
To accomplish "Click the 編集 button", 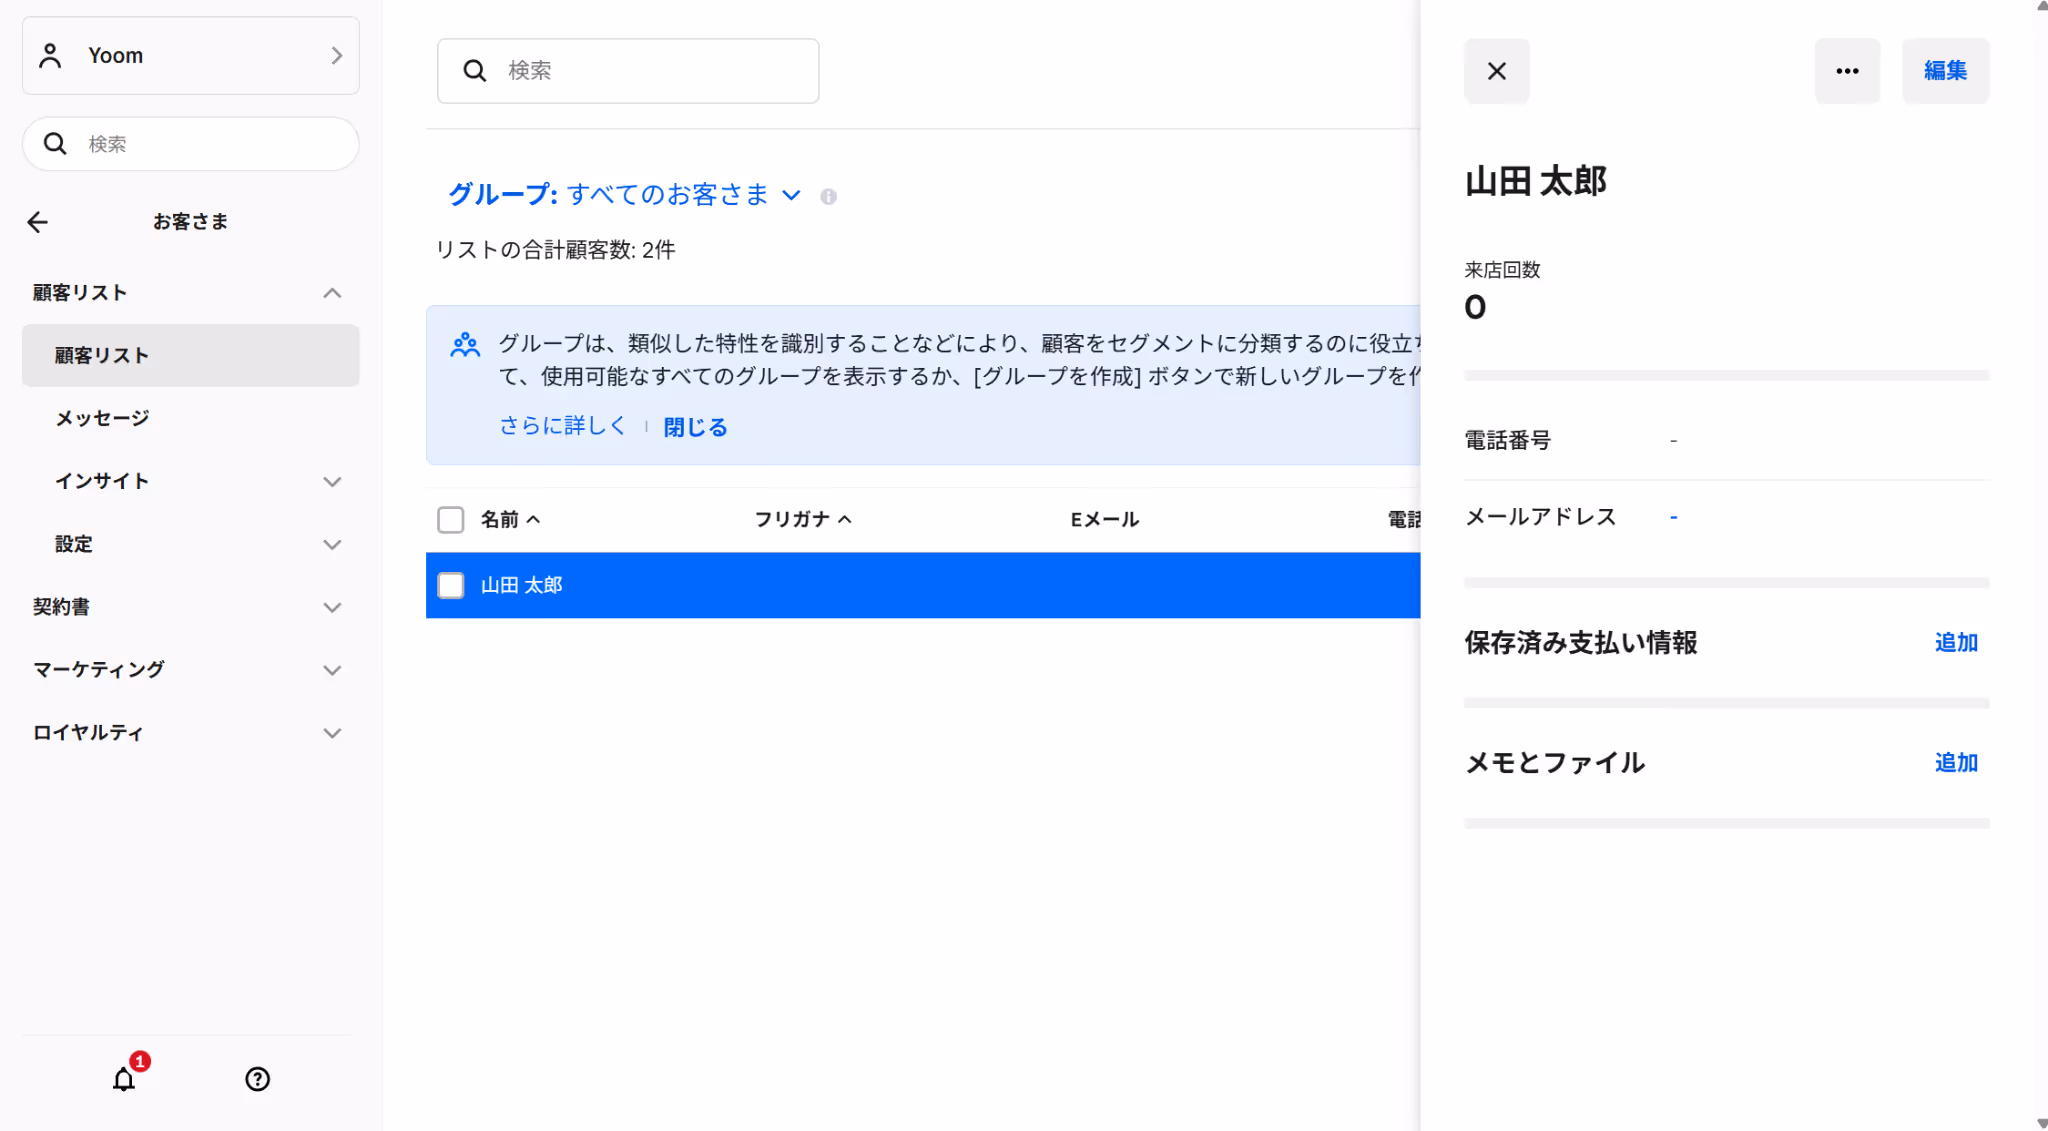I will click(1945, 71).
